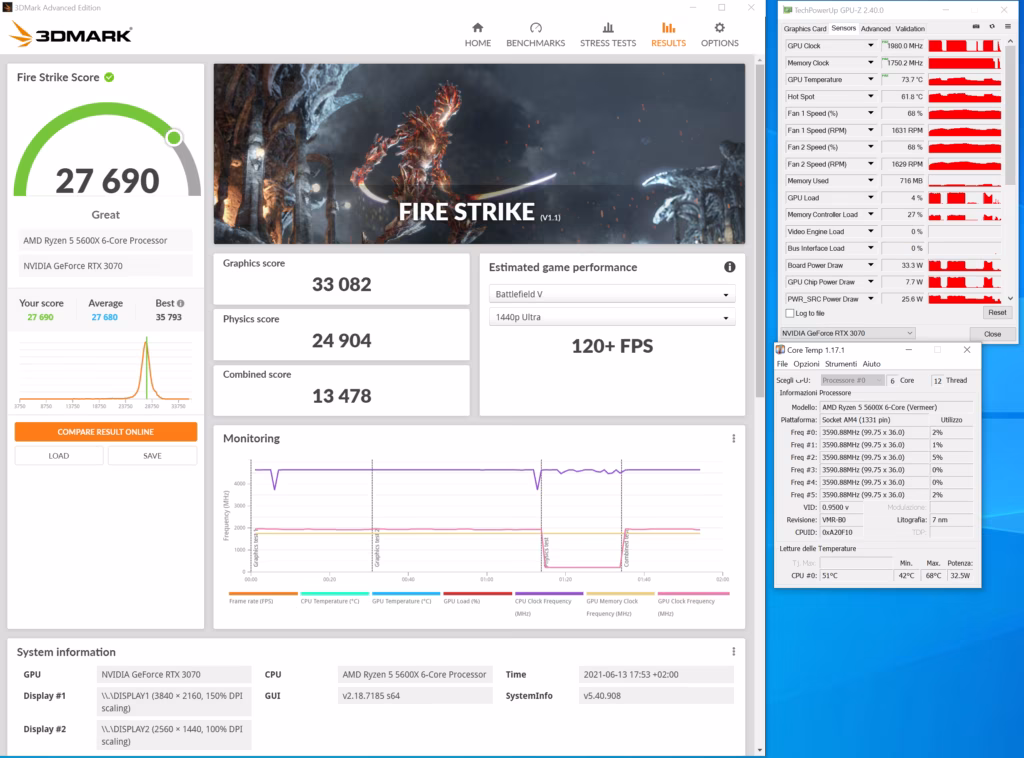Open the Aiuto menu in Core Temp
The width and height of the screenshot is (1024, 758).
coord(871,364)
